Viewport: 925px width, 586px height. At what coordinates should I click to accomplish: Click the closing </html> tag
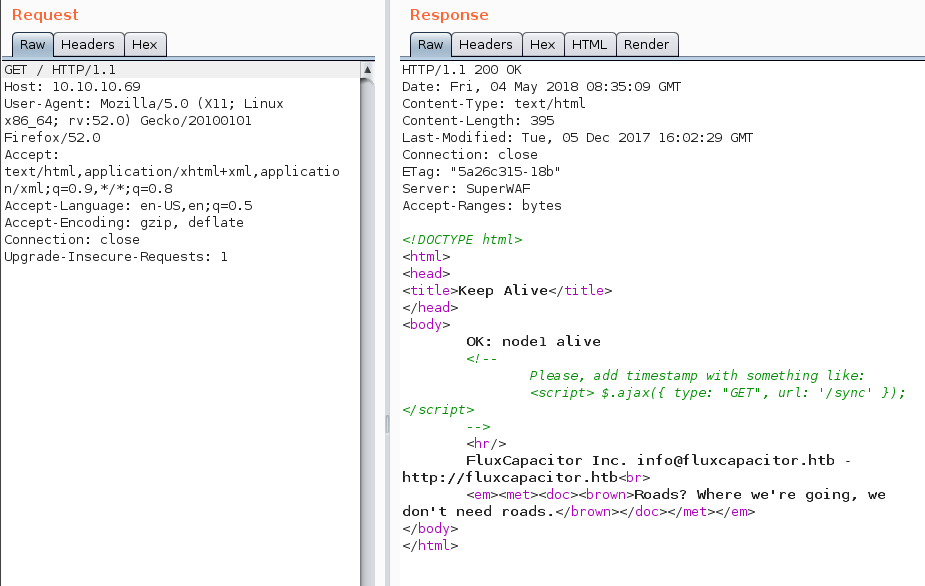click(x=430, y=546)
